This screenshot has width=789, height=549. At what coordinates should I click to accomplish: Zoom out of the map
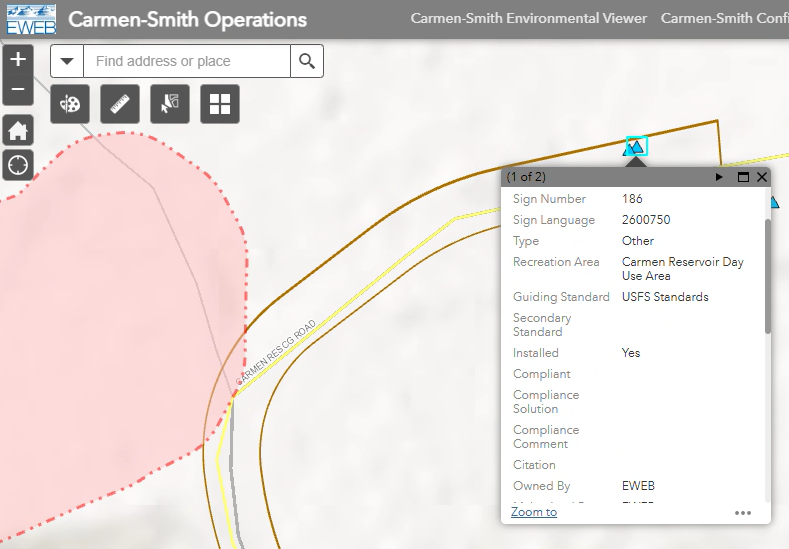[18, 90]
